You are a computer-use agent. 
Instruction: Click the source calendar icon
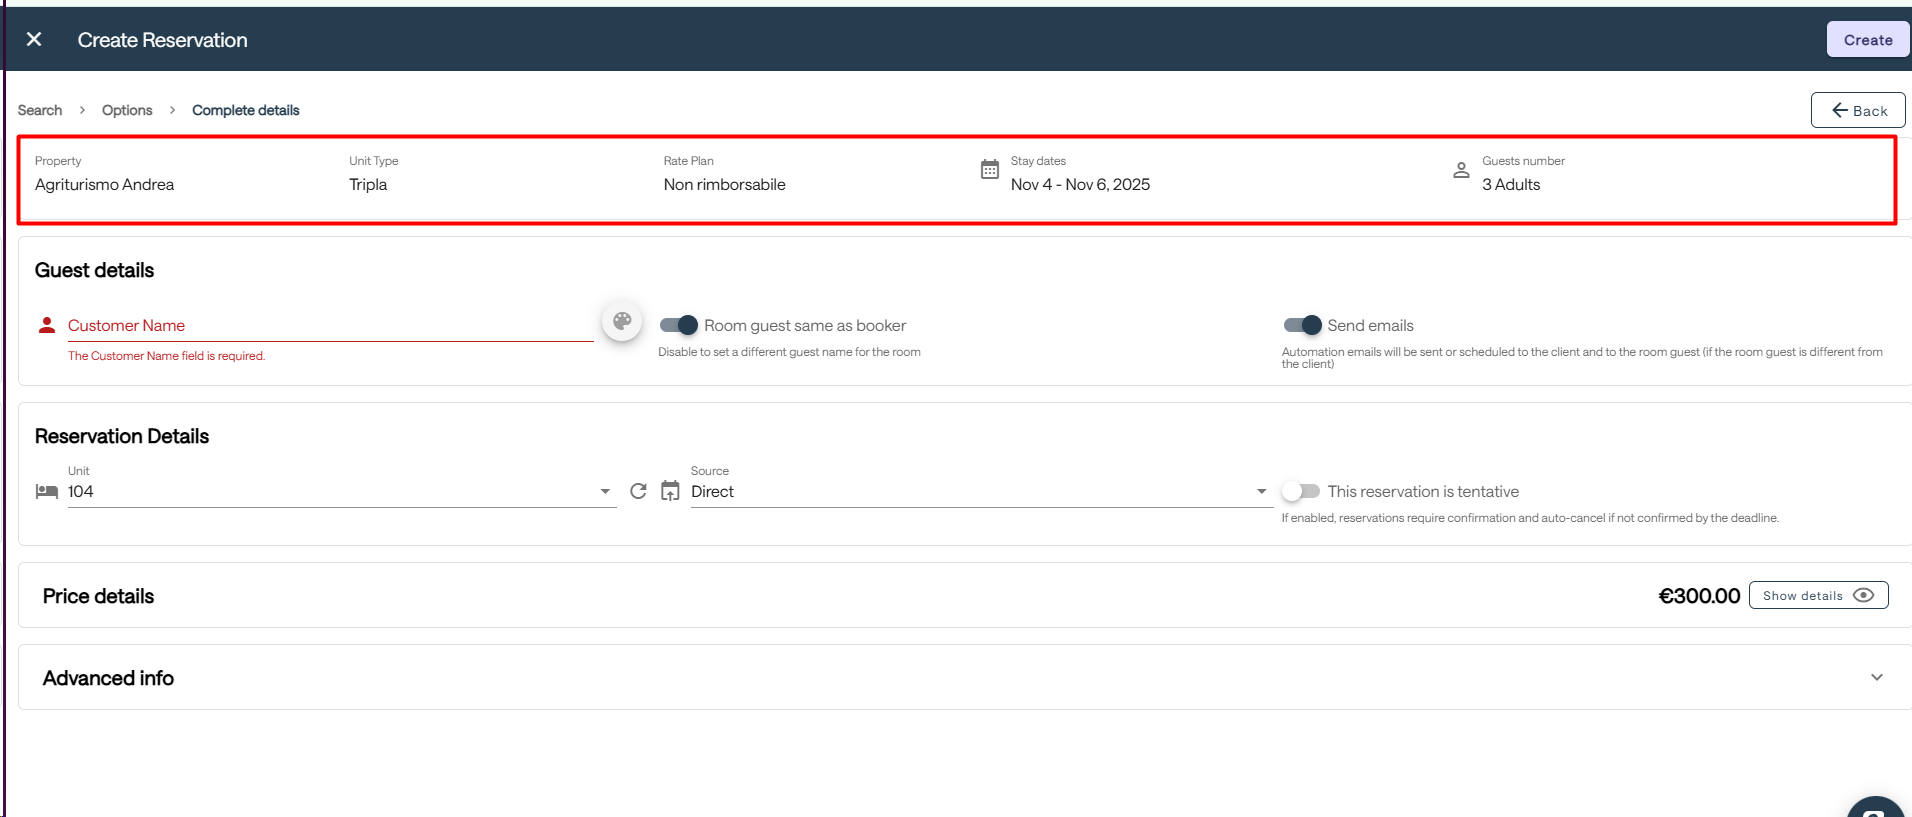(670, 491)
